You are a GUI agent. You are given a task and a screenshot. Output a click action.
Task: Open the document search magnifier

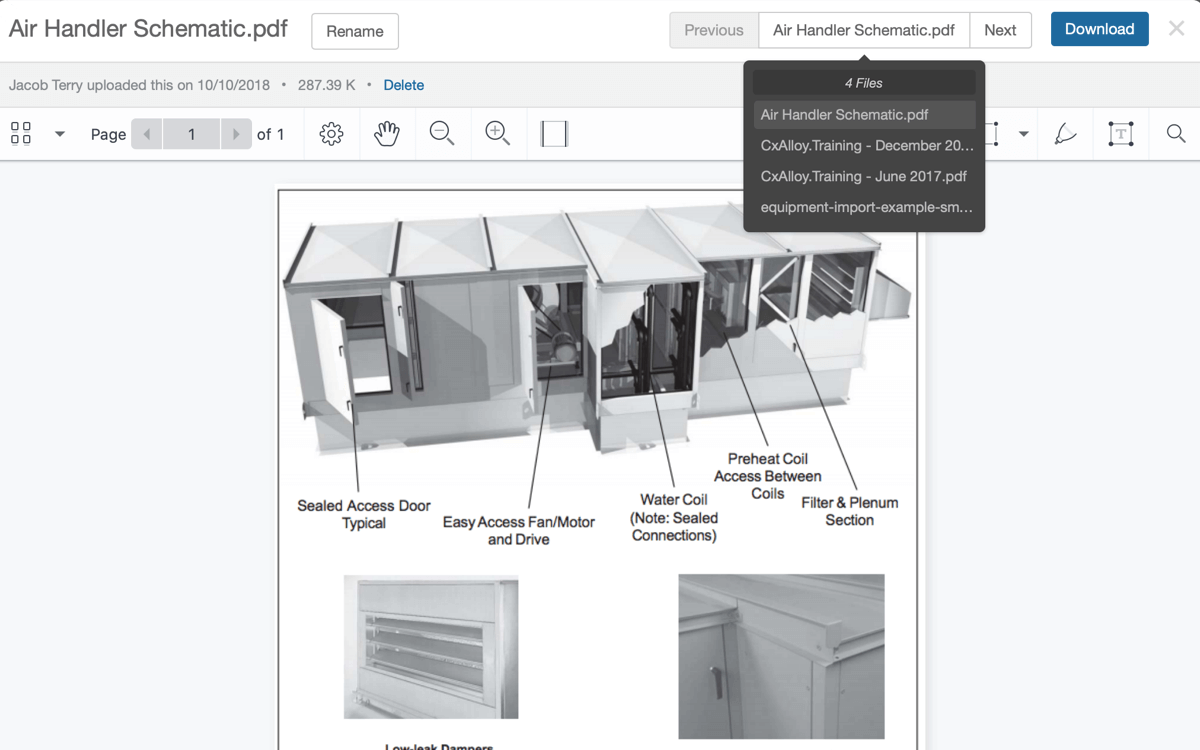pyautogui.click(x=1176, y=134)
